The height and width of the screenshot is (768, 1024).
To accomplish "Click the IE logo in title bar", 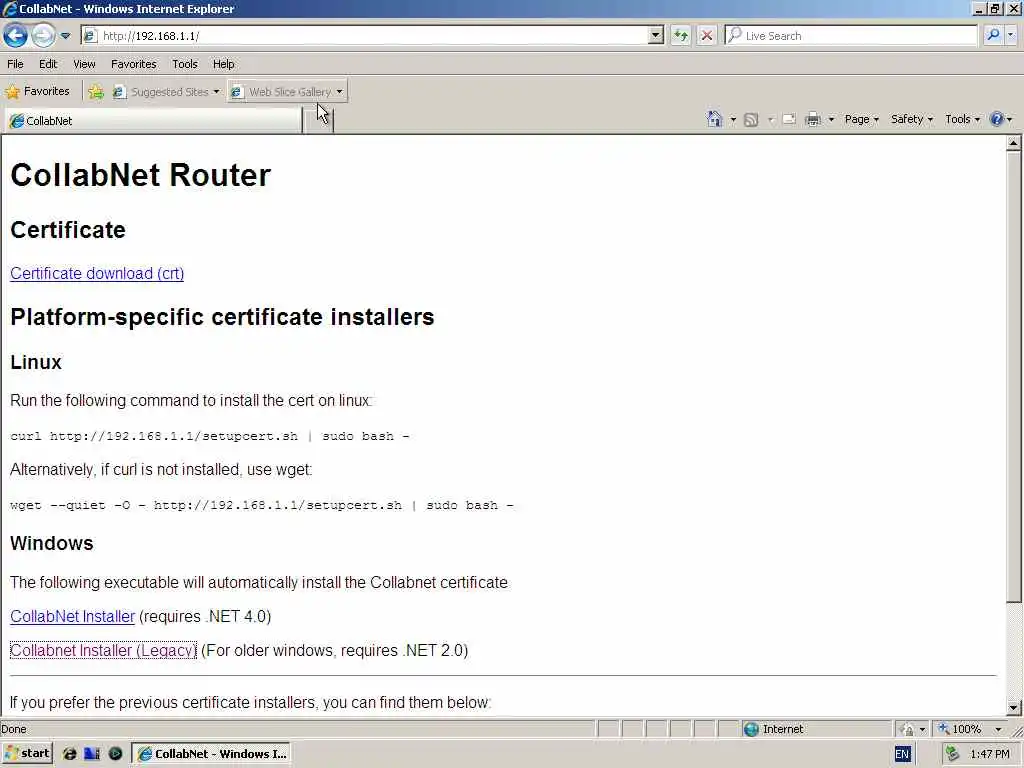I will [9, 9].
